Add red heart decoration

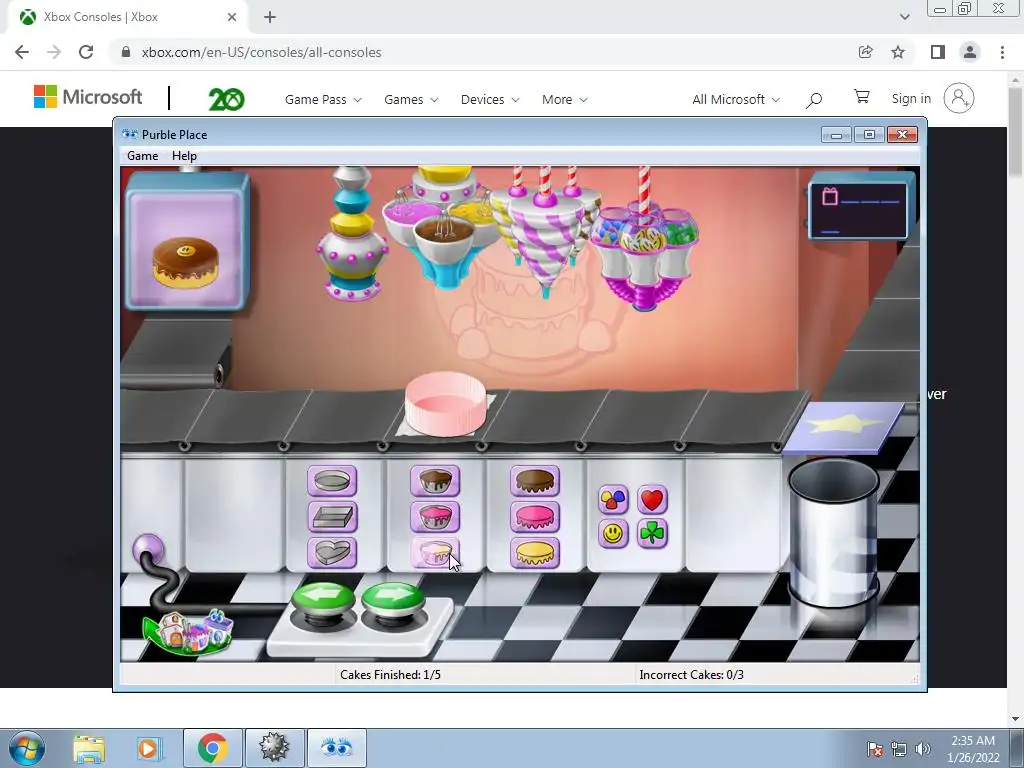652,500
